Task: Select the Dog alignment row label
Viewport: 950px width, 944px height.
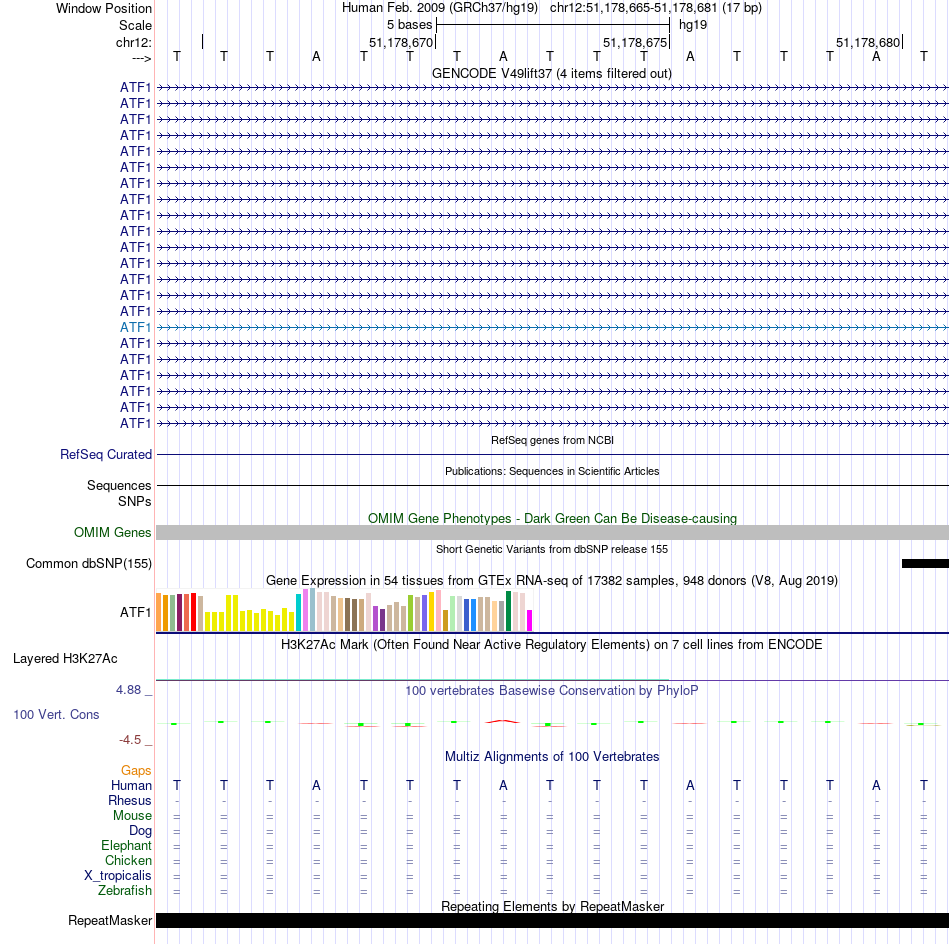Action: (x=140, y=831)
